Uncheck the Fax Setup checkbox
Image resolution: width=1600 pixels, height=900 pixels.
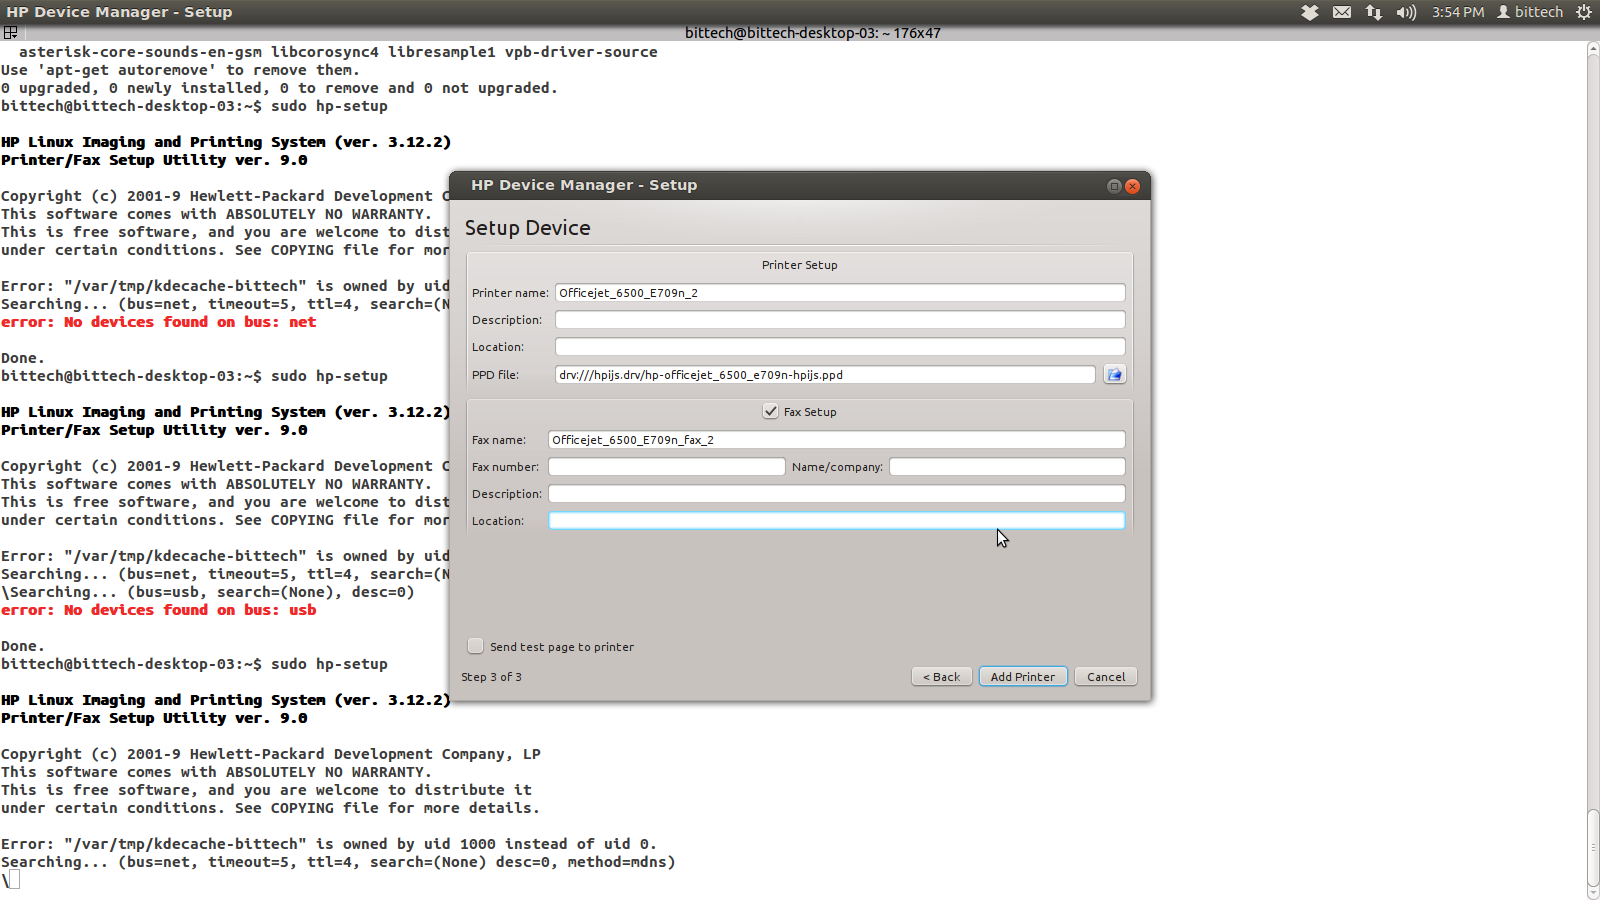click(x=770, y=411)
